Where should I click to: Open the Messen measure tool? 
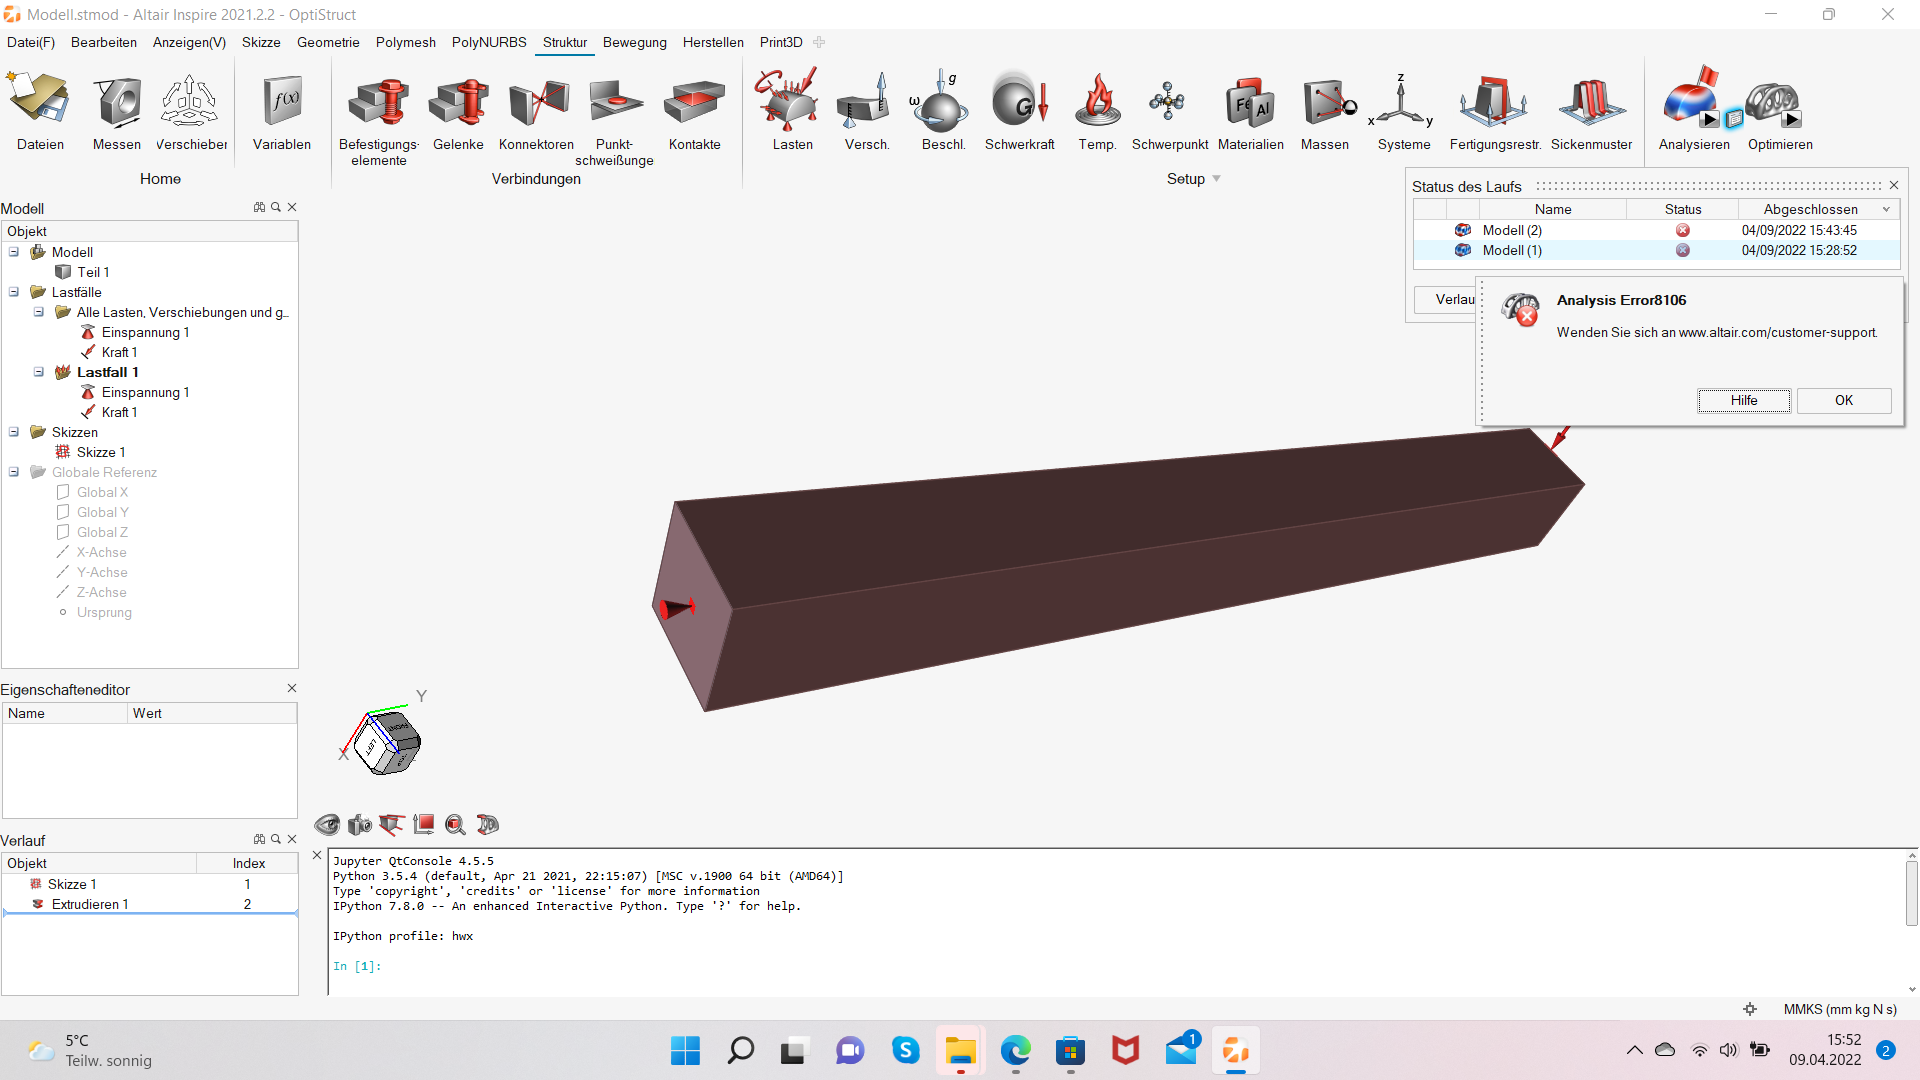click(x=117, y=103)
